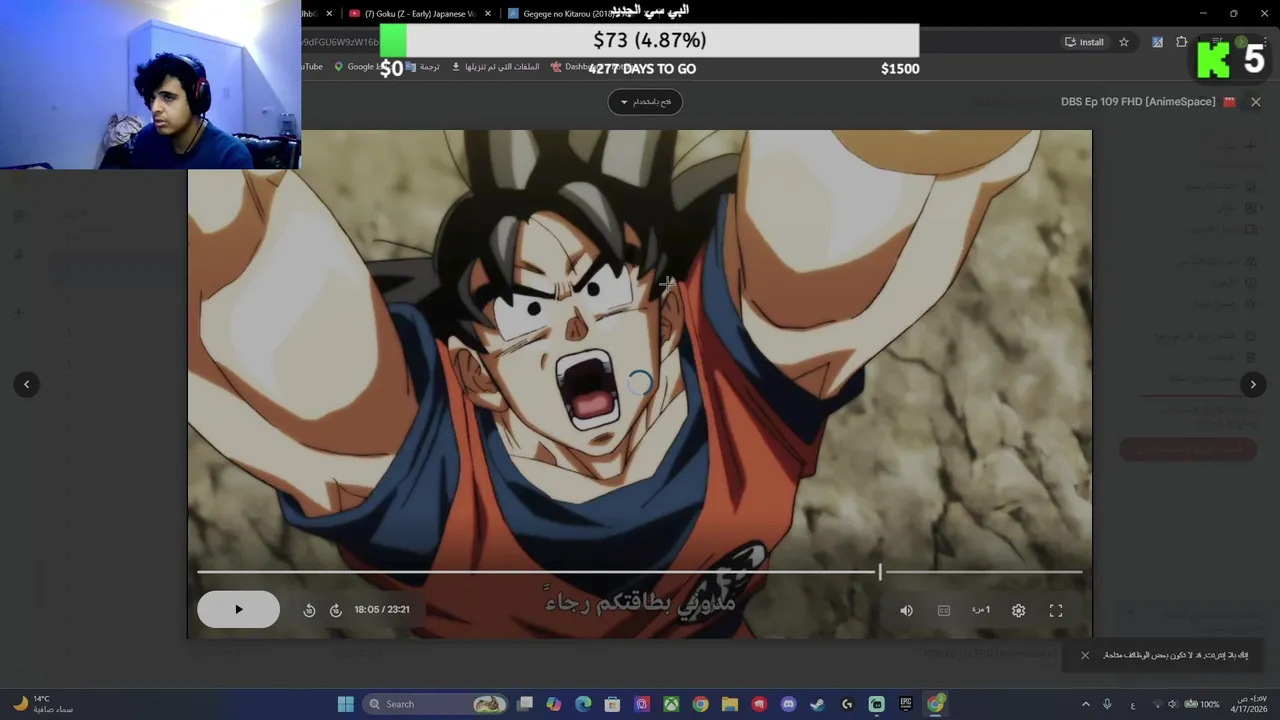The image size is (1280, 720).
Task: Open Discord from taskbar
Action: coord(788,704)
